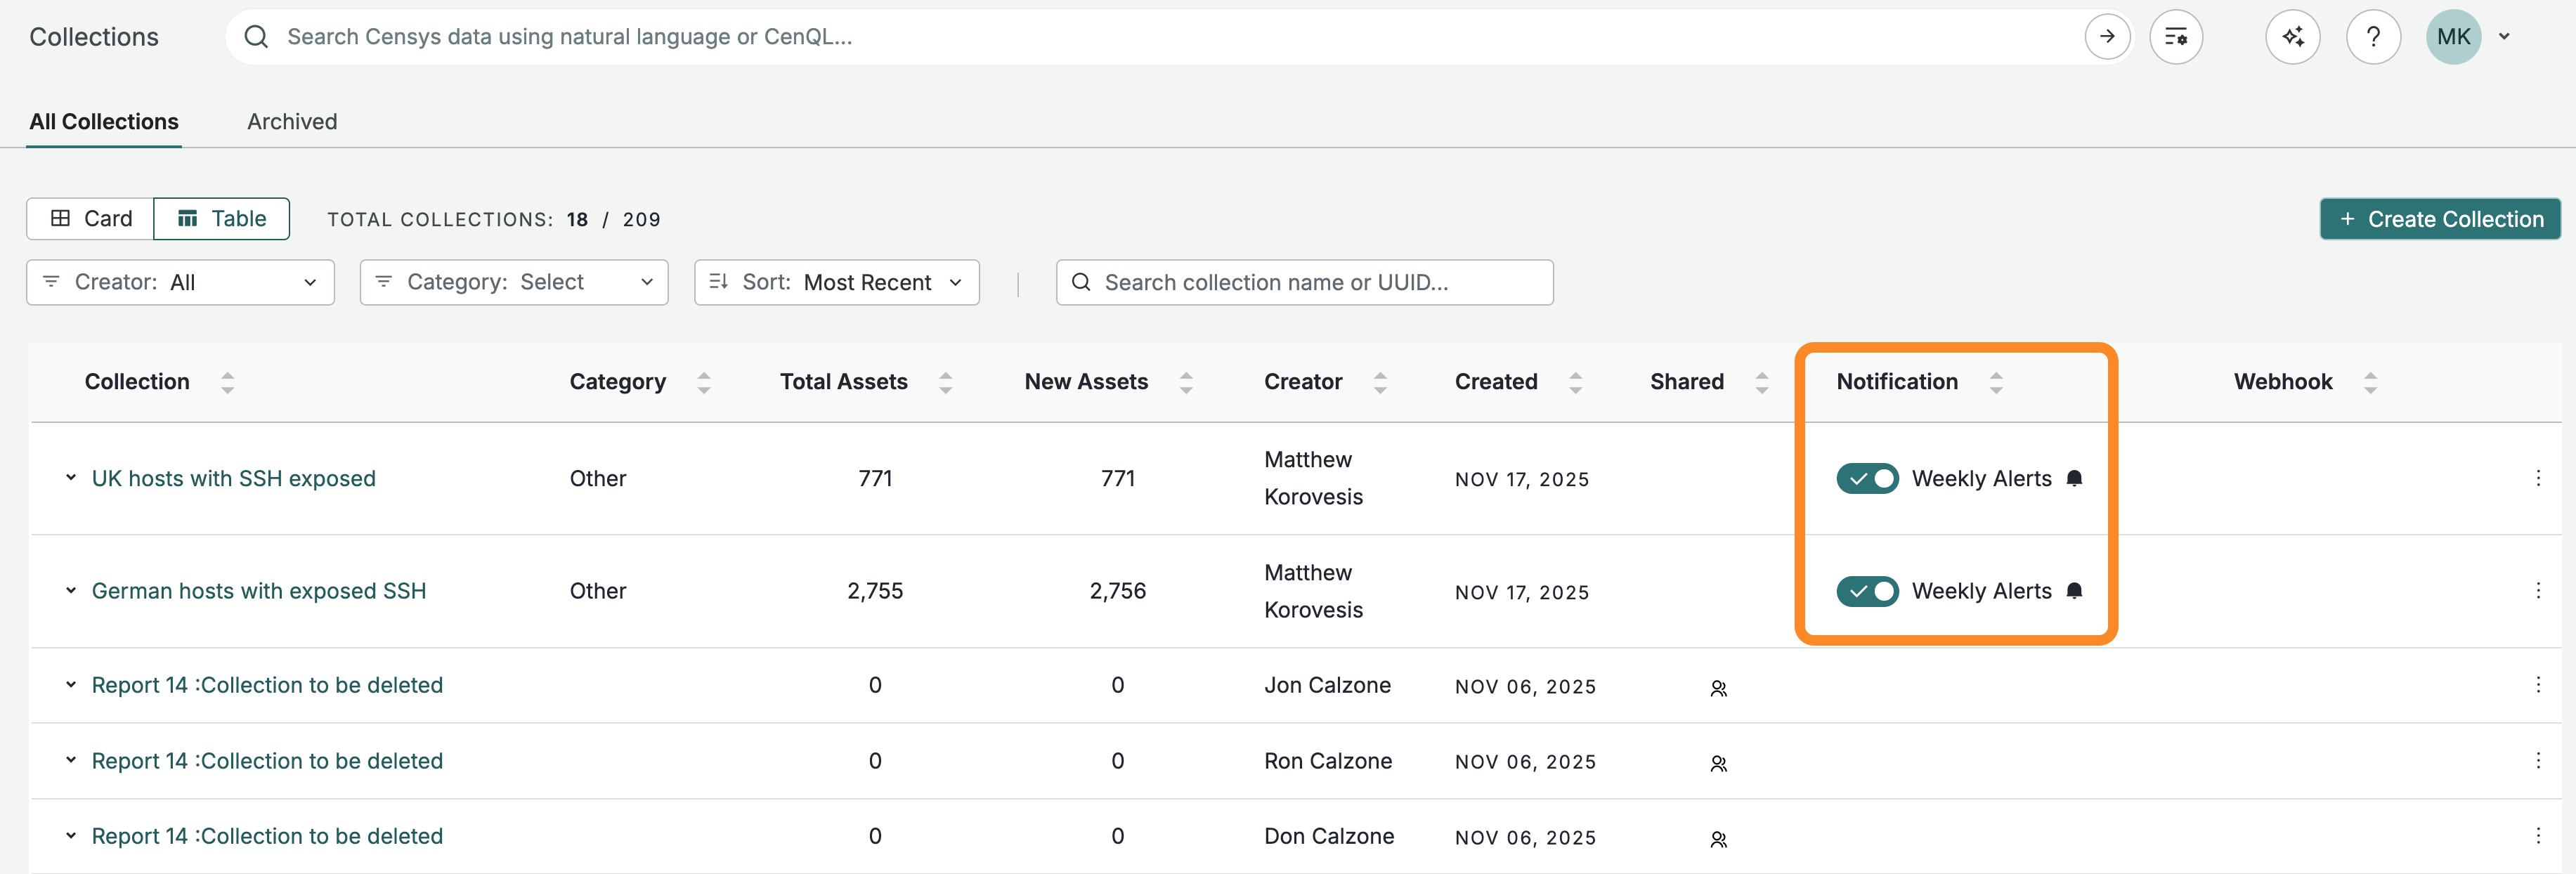Open German hosts with exposed SSH link
This screenshot has width=2576, height=874.
pyautogui.click(x=258, y=591)
